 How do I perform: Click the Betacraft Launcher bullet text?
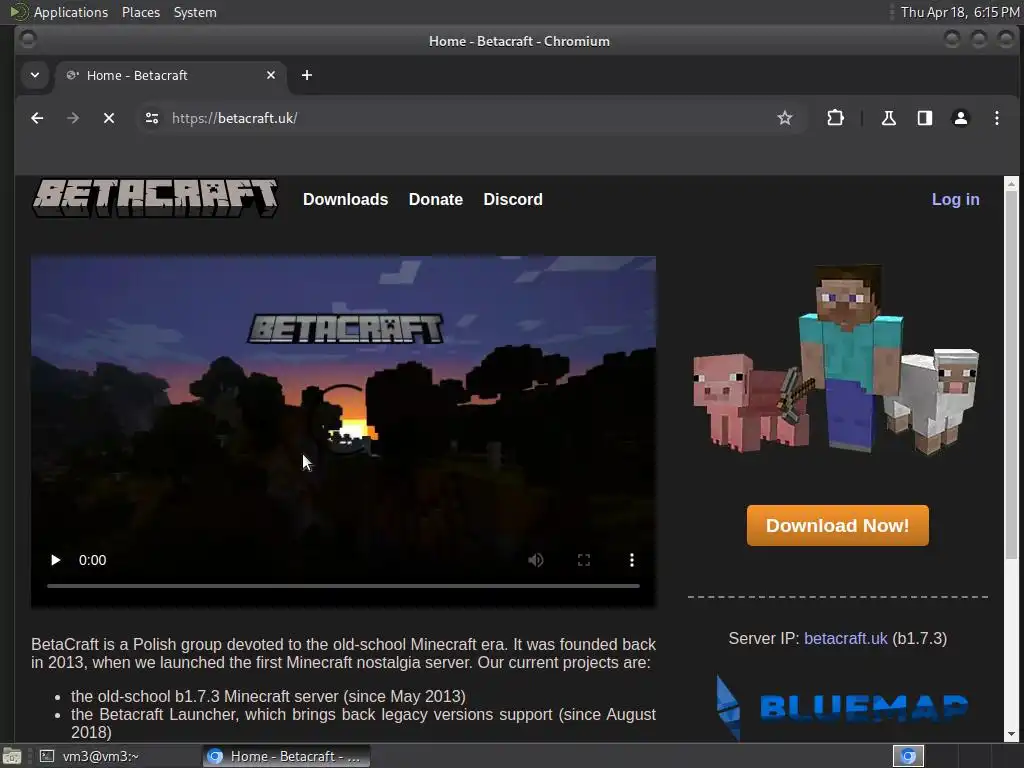click(x=363, y=723)
